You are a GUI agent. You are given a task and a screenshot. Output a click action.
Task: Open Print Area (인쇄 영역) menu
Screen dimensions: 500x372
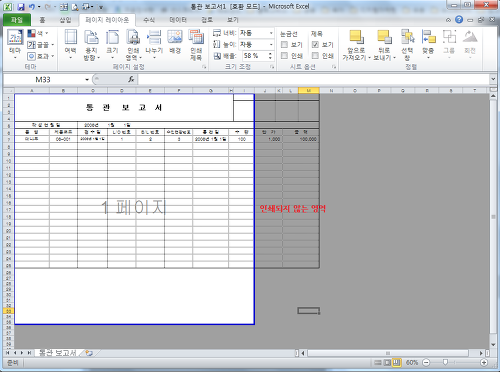133,45
